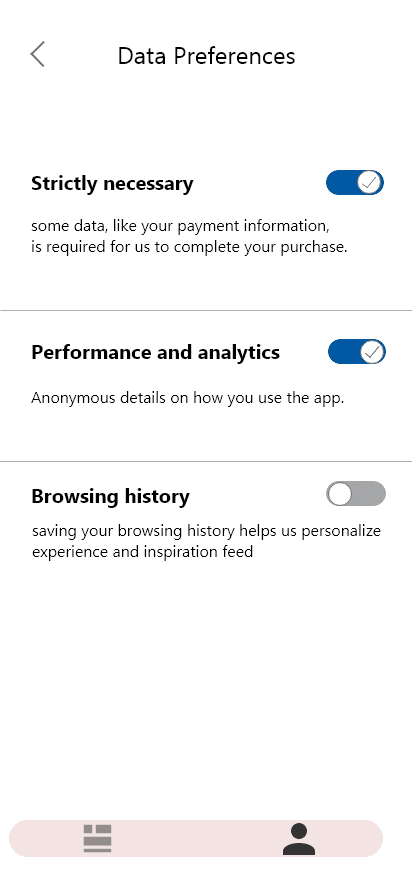Go back using the left chevron arrow
The width and height of the screenshot is (412, 870).
37,54
